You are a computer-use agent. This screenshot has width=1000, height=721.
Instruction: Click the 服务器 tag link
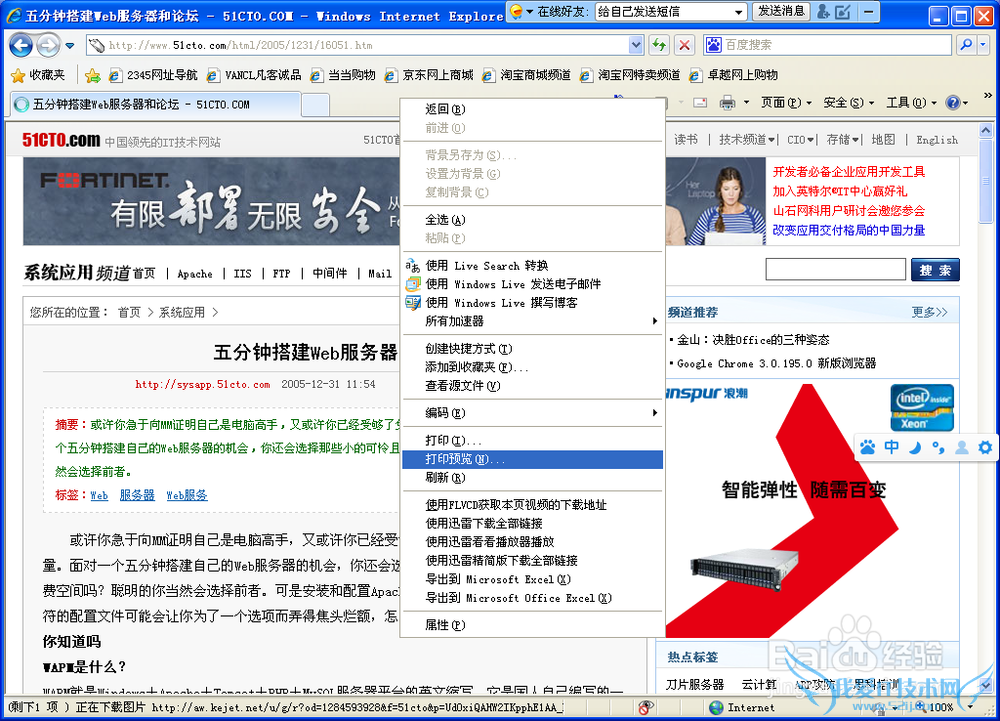pyautogui.click(x=137, y=495)
